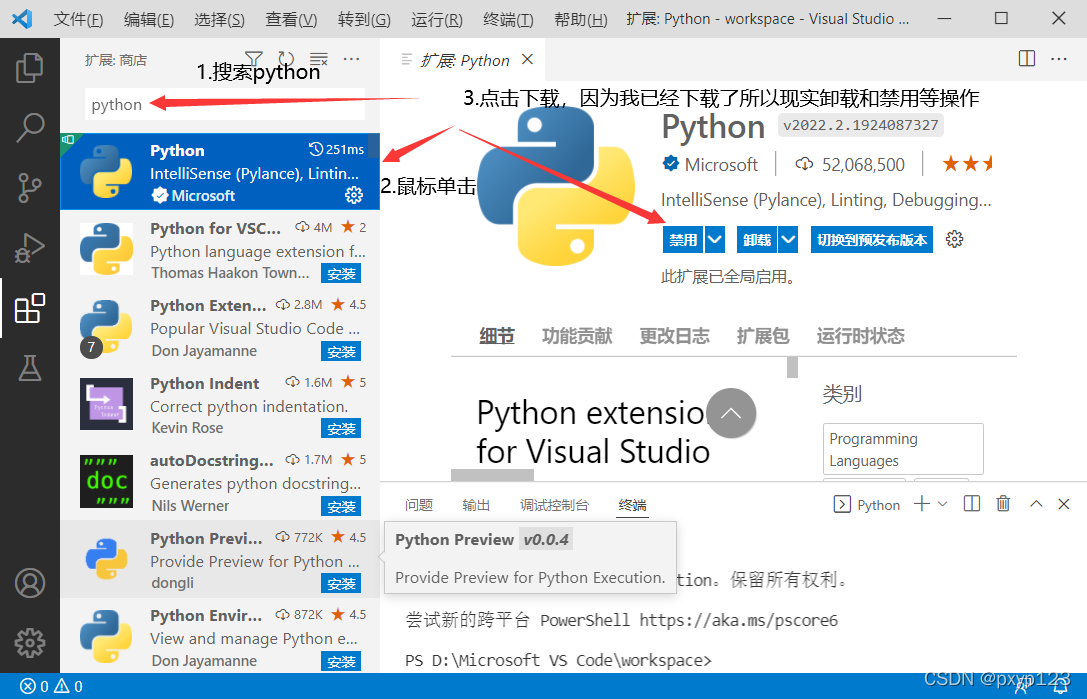
Task: Click the 禁用 button
Action: [684, 240]
